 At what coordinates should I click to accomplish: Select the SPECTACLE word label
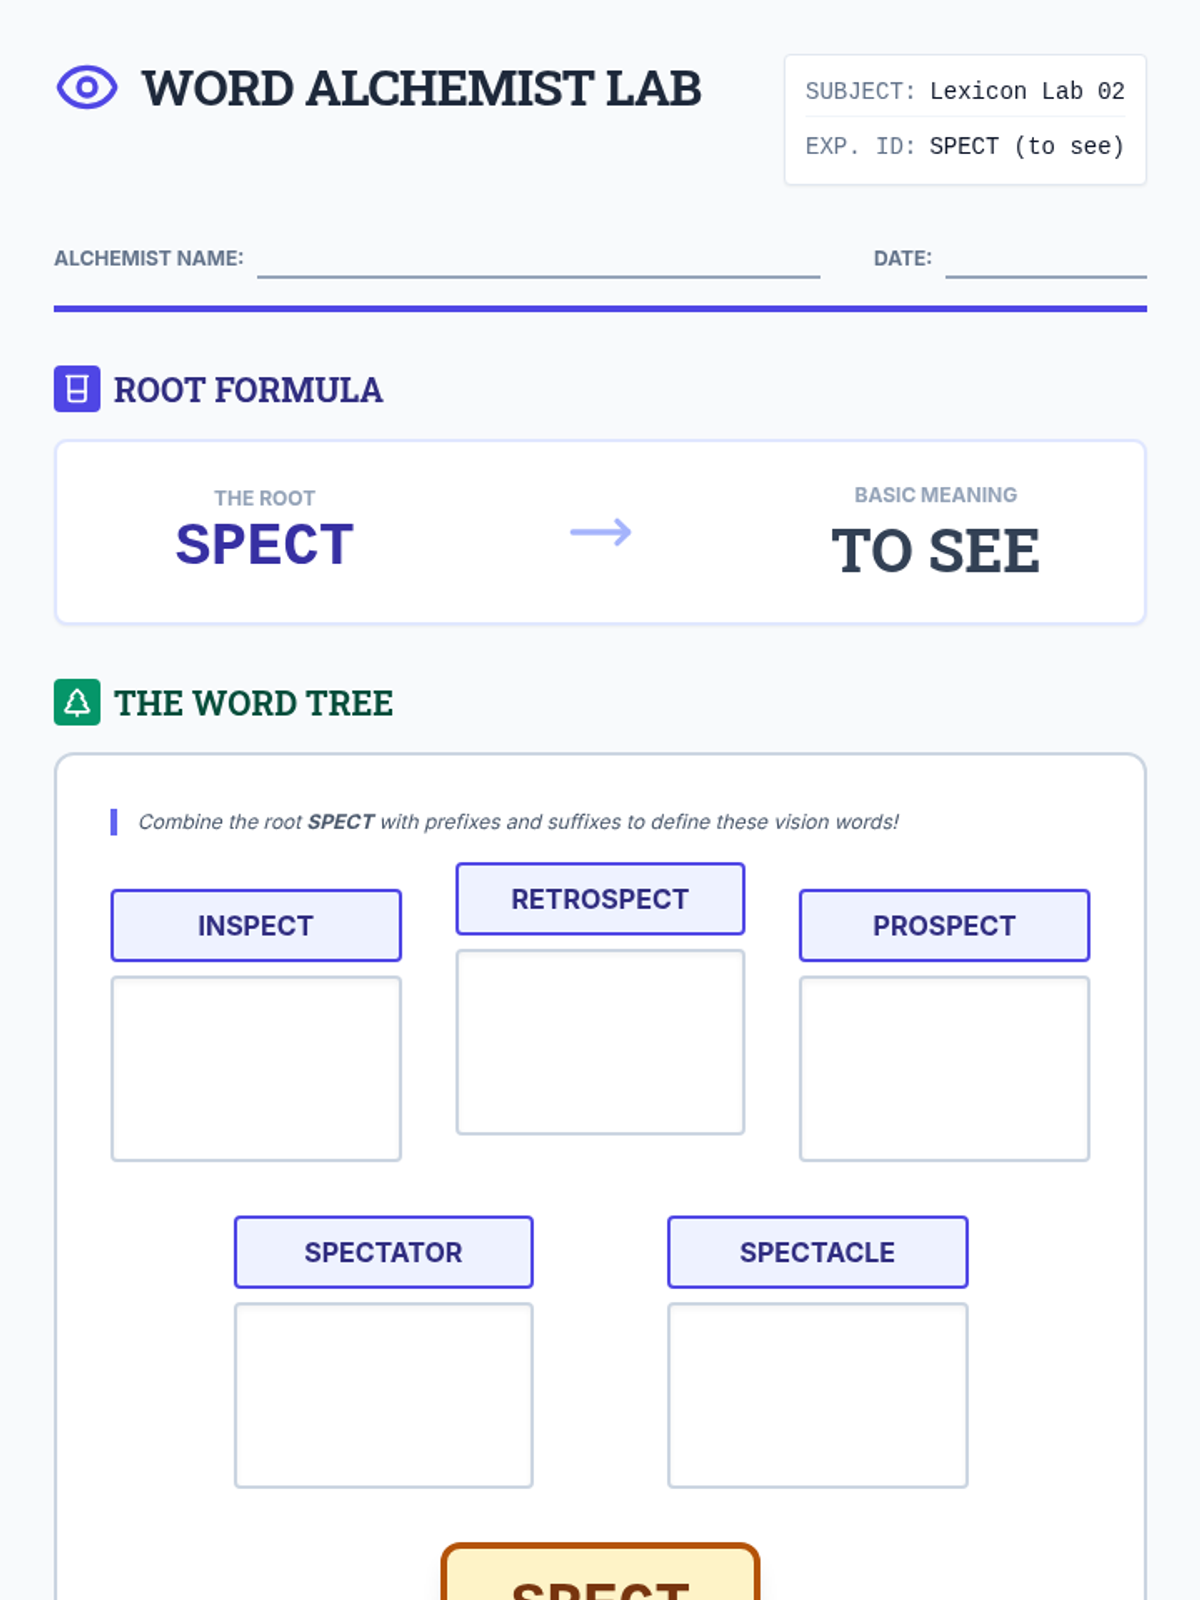coord(817,1252)
